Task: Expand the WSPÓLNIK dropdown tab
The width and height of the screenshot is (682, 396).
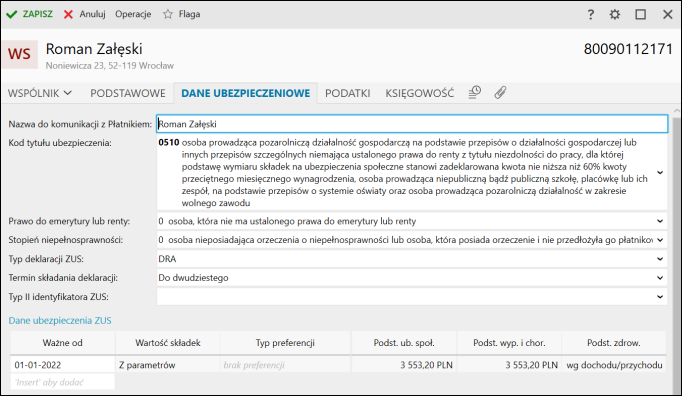Action: pyautogui.click(x=40, y=93)
